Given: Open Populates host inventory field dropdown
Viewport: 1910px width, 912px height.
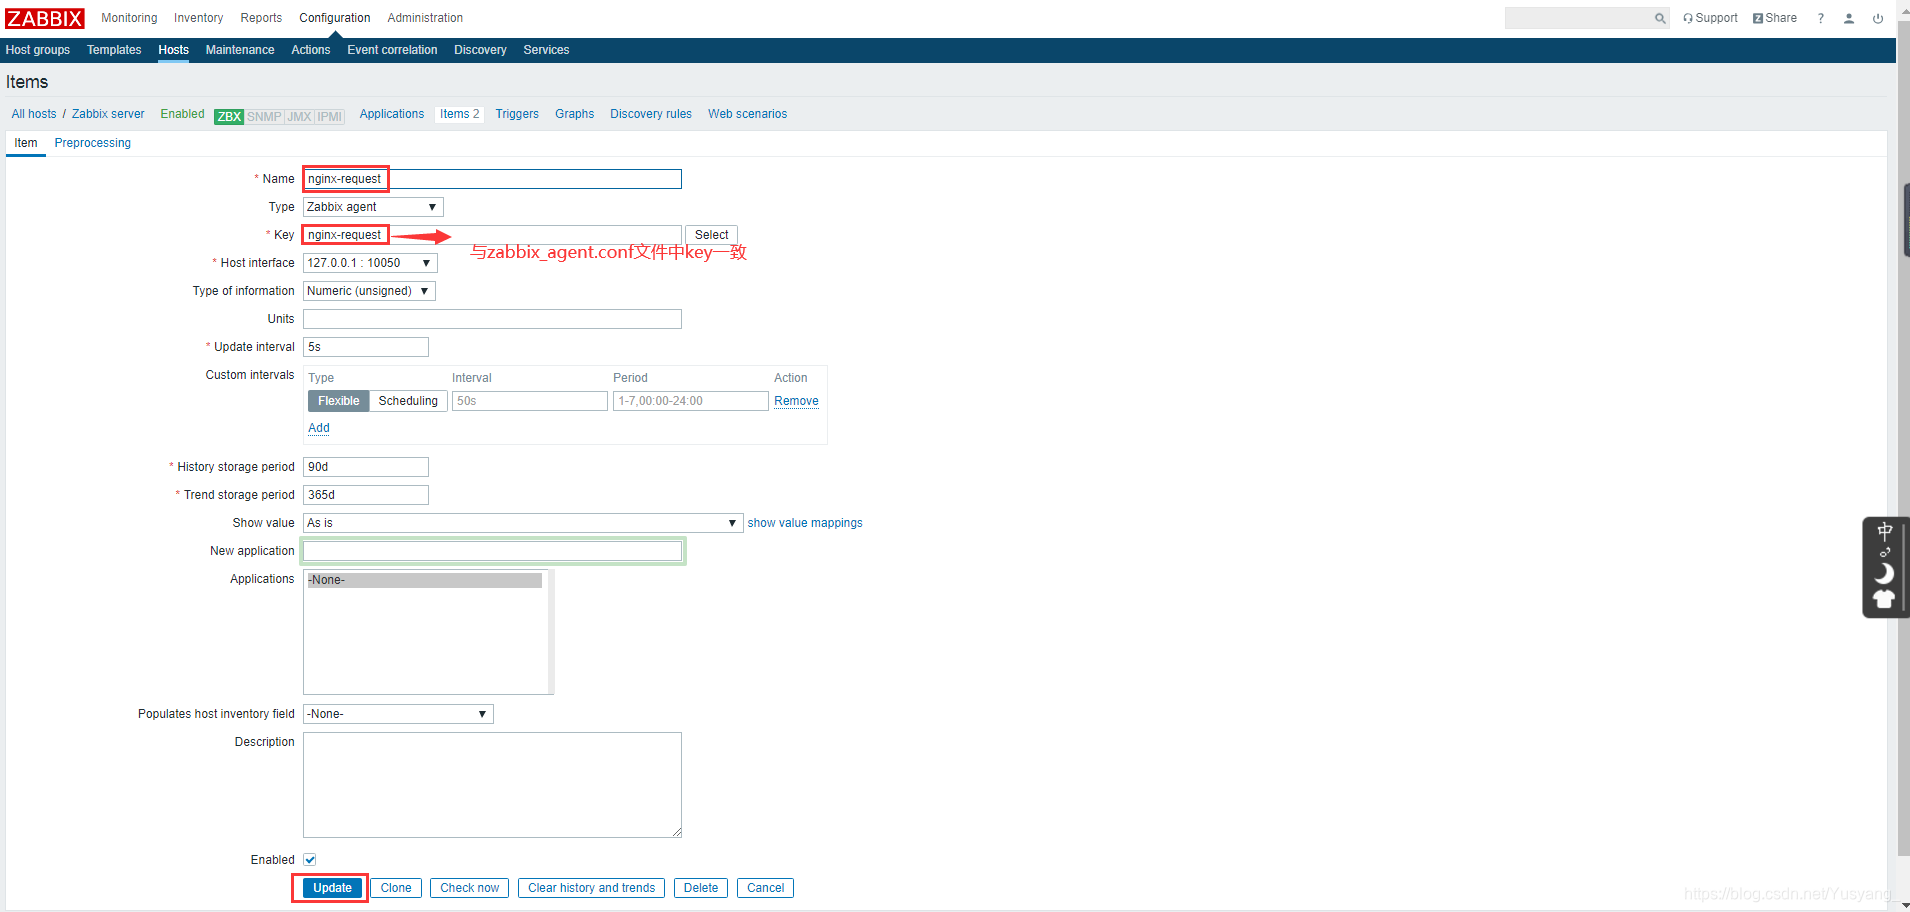Looking at the screenshot, I should click(x=398, y=714).
